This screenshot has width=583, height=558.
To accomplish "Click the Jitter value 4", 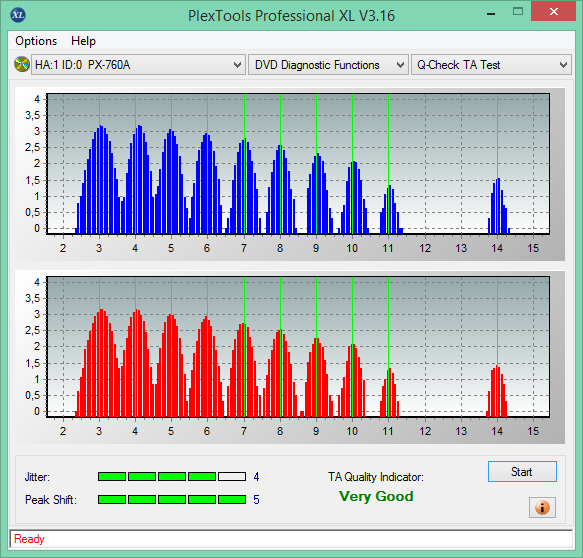I will 256,477.
